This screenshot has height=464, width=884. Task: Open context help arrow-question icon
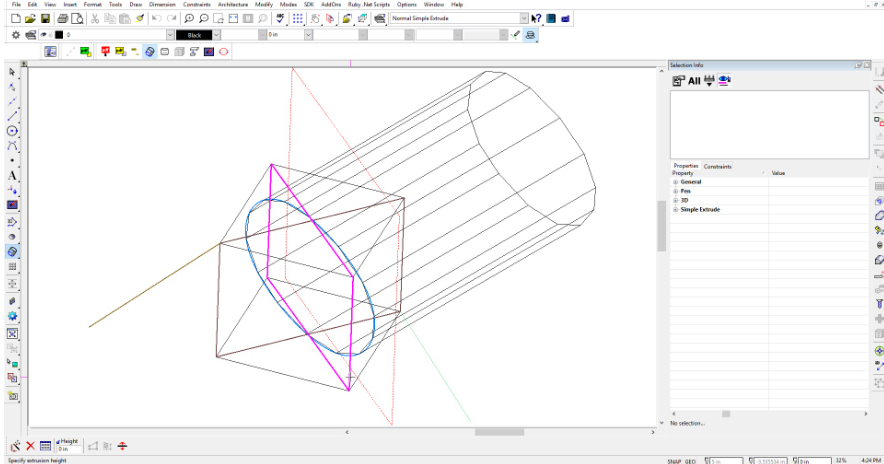click(x=536, y=19)
